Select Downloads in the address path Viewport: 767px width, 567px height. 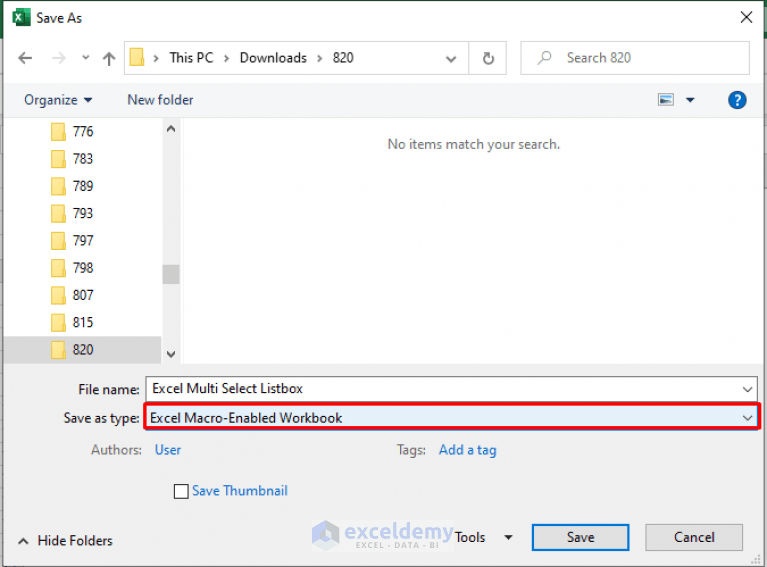point(273,58)
